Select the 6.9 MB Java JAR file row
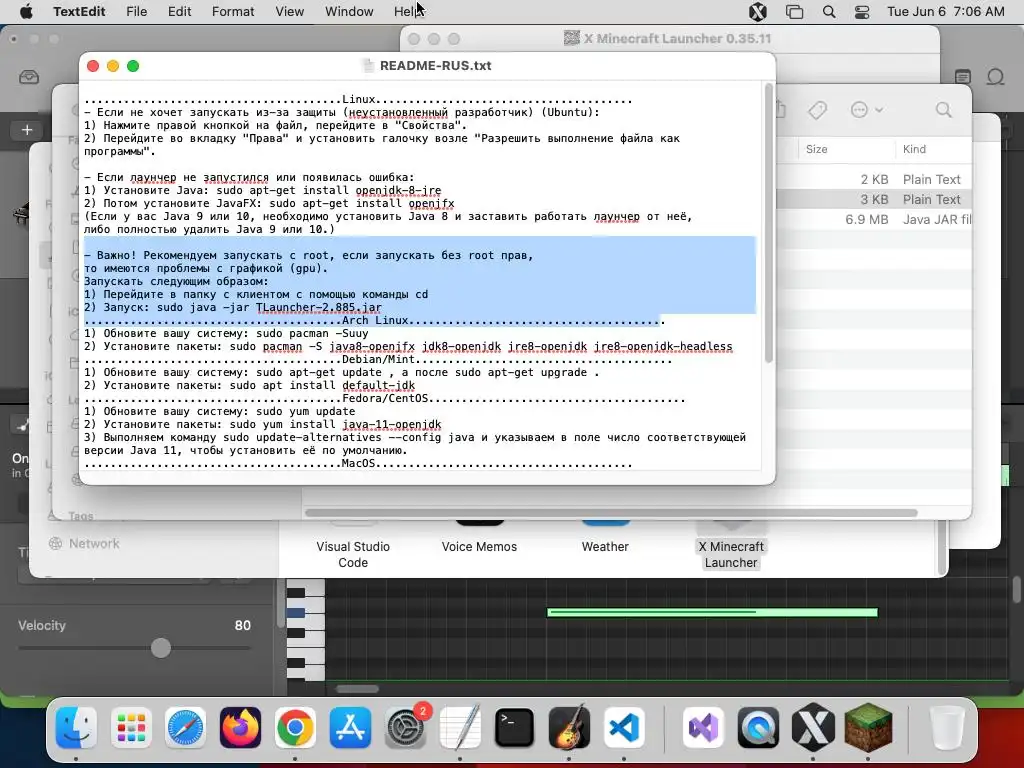The image size is (1024, 768). [x=874, y=219]
